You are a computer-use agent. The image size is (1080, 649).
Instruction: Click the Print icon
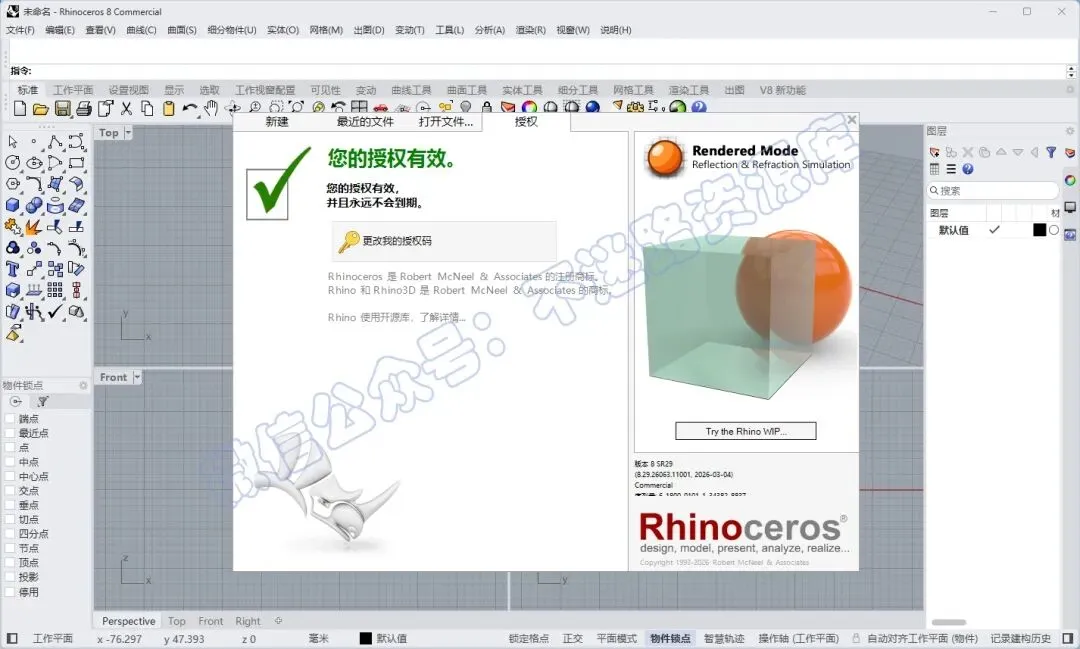click(x=83, y=108)
